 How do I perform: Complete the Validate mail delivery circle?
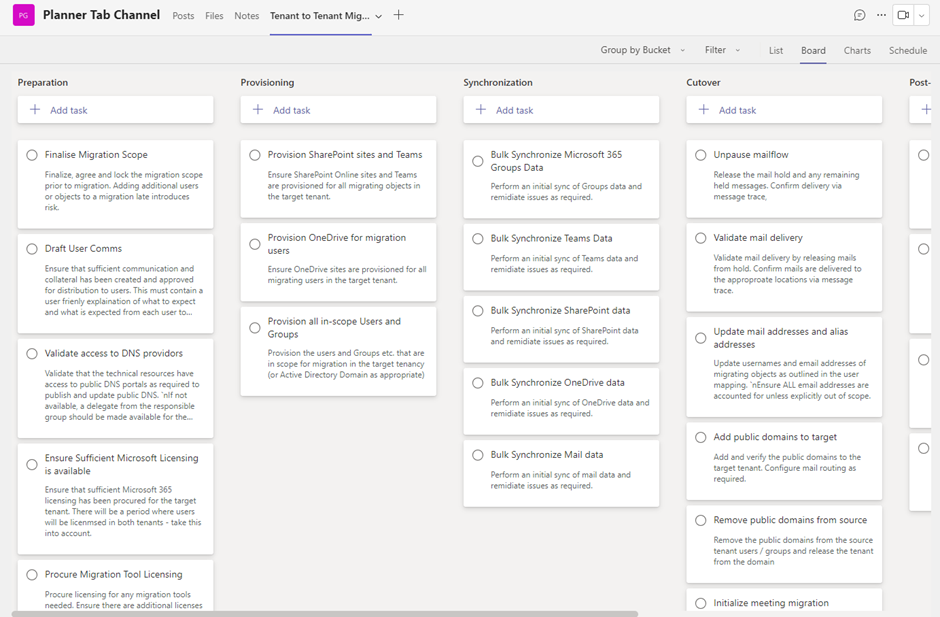[x=700, y=238]
